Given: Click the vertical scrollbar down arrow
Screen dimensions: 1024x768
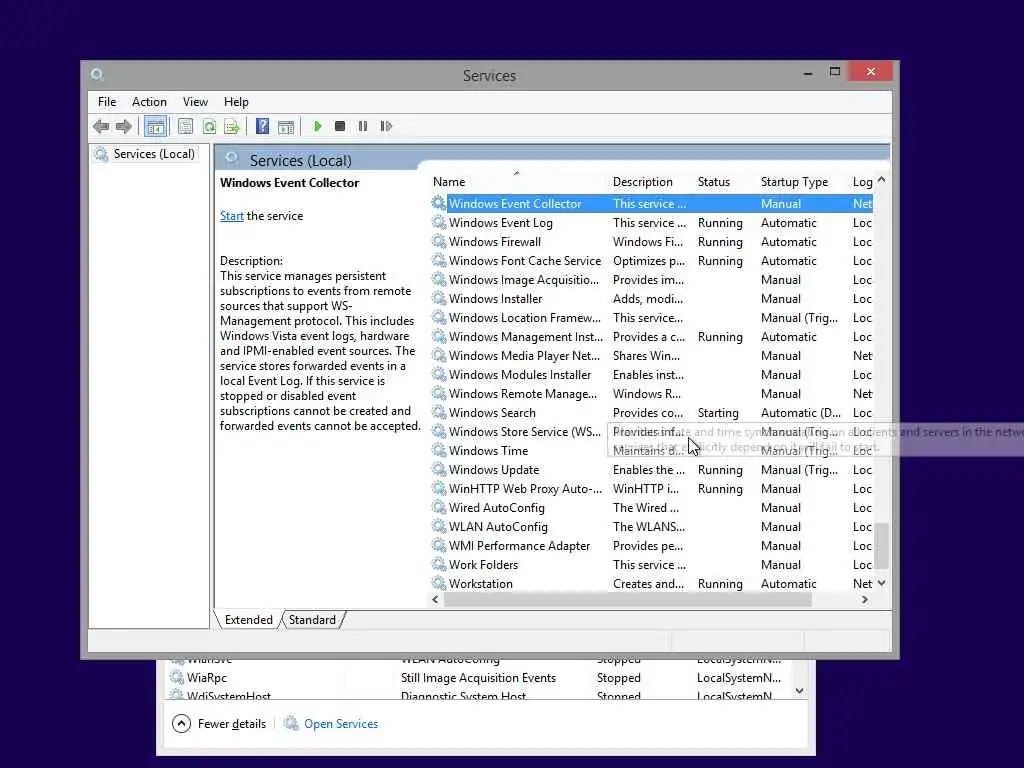Looking at the screenshot, I should (882, 583).
